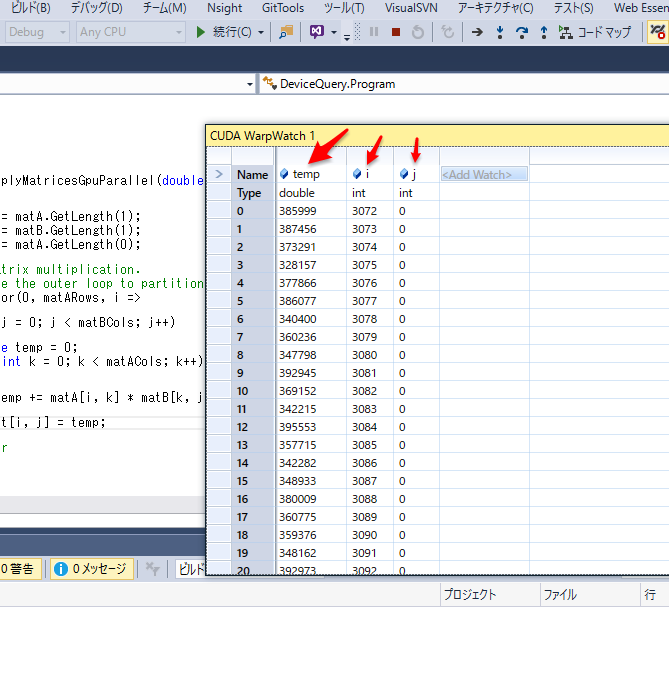This screenshot has width=669, height=687.
Task: Open the Code Map button
Action: pyautogui.click(x=595, y=32)
